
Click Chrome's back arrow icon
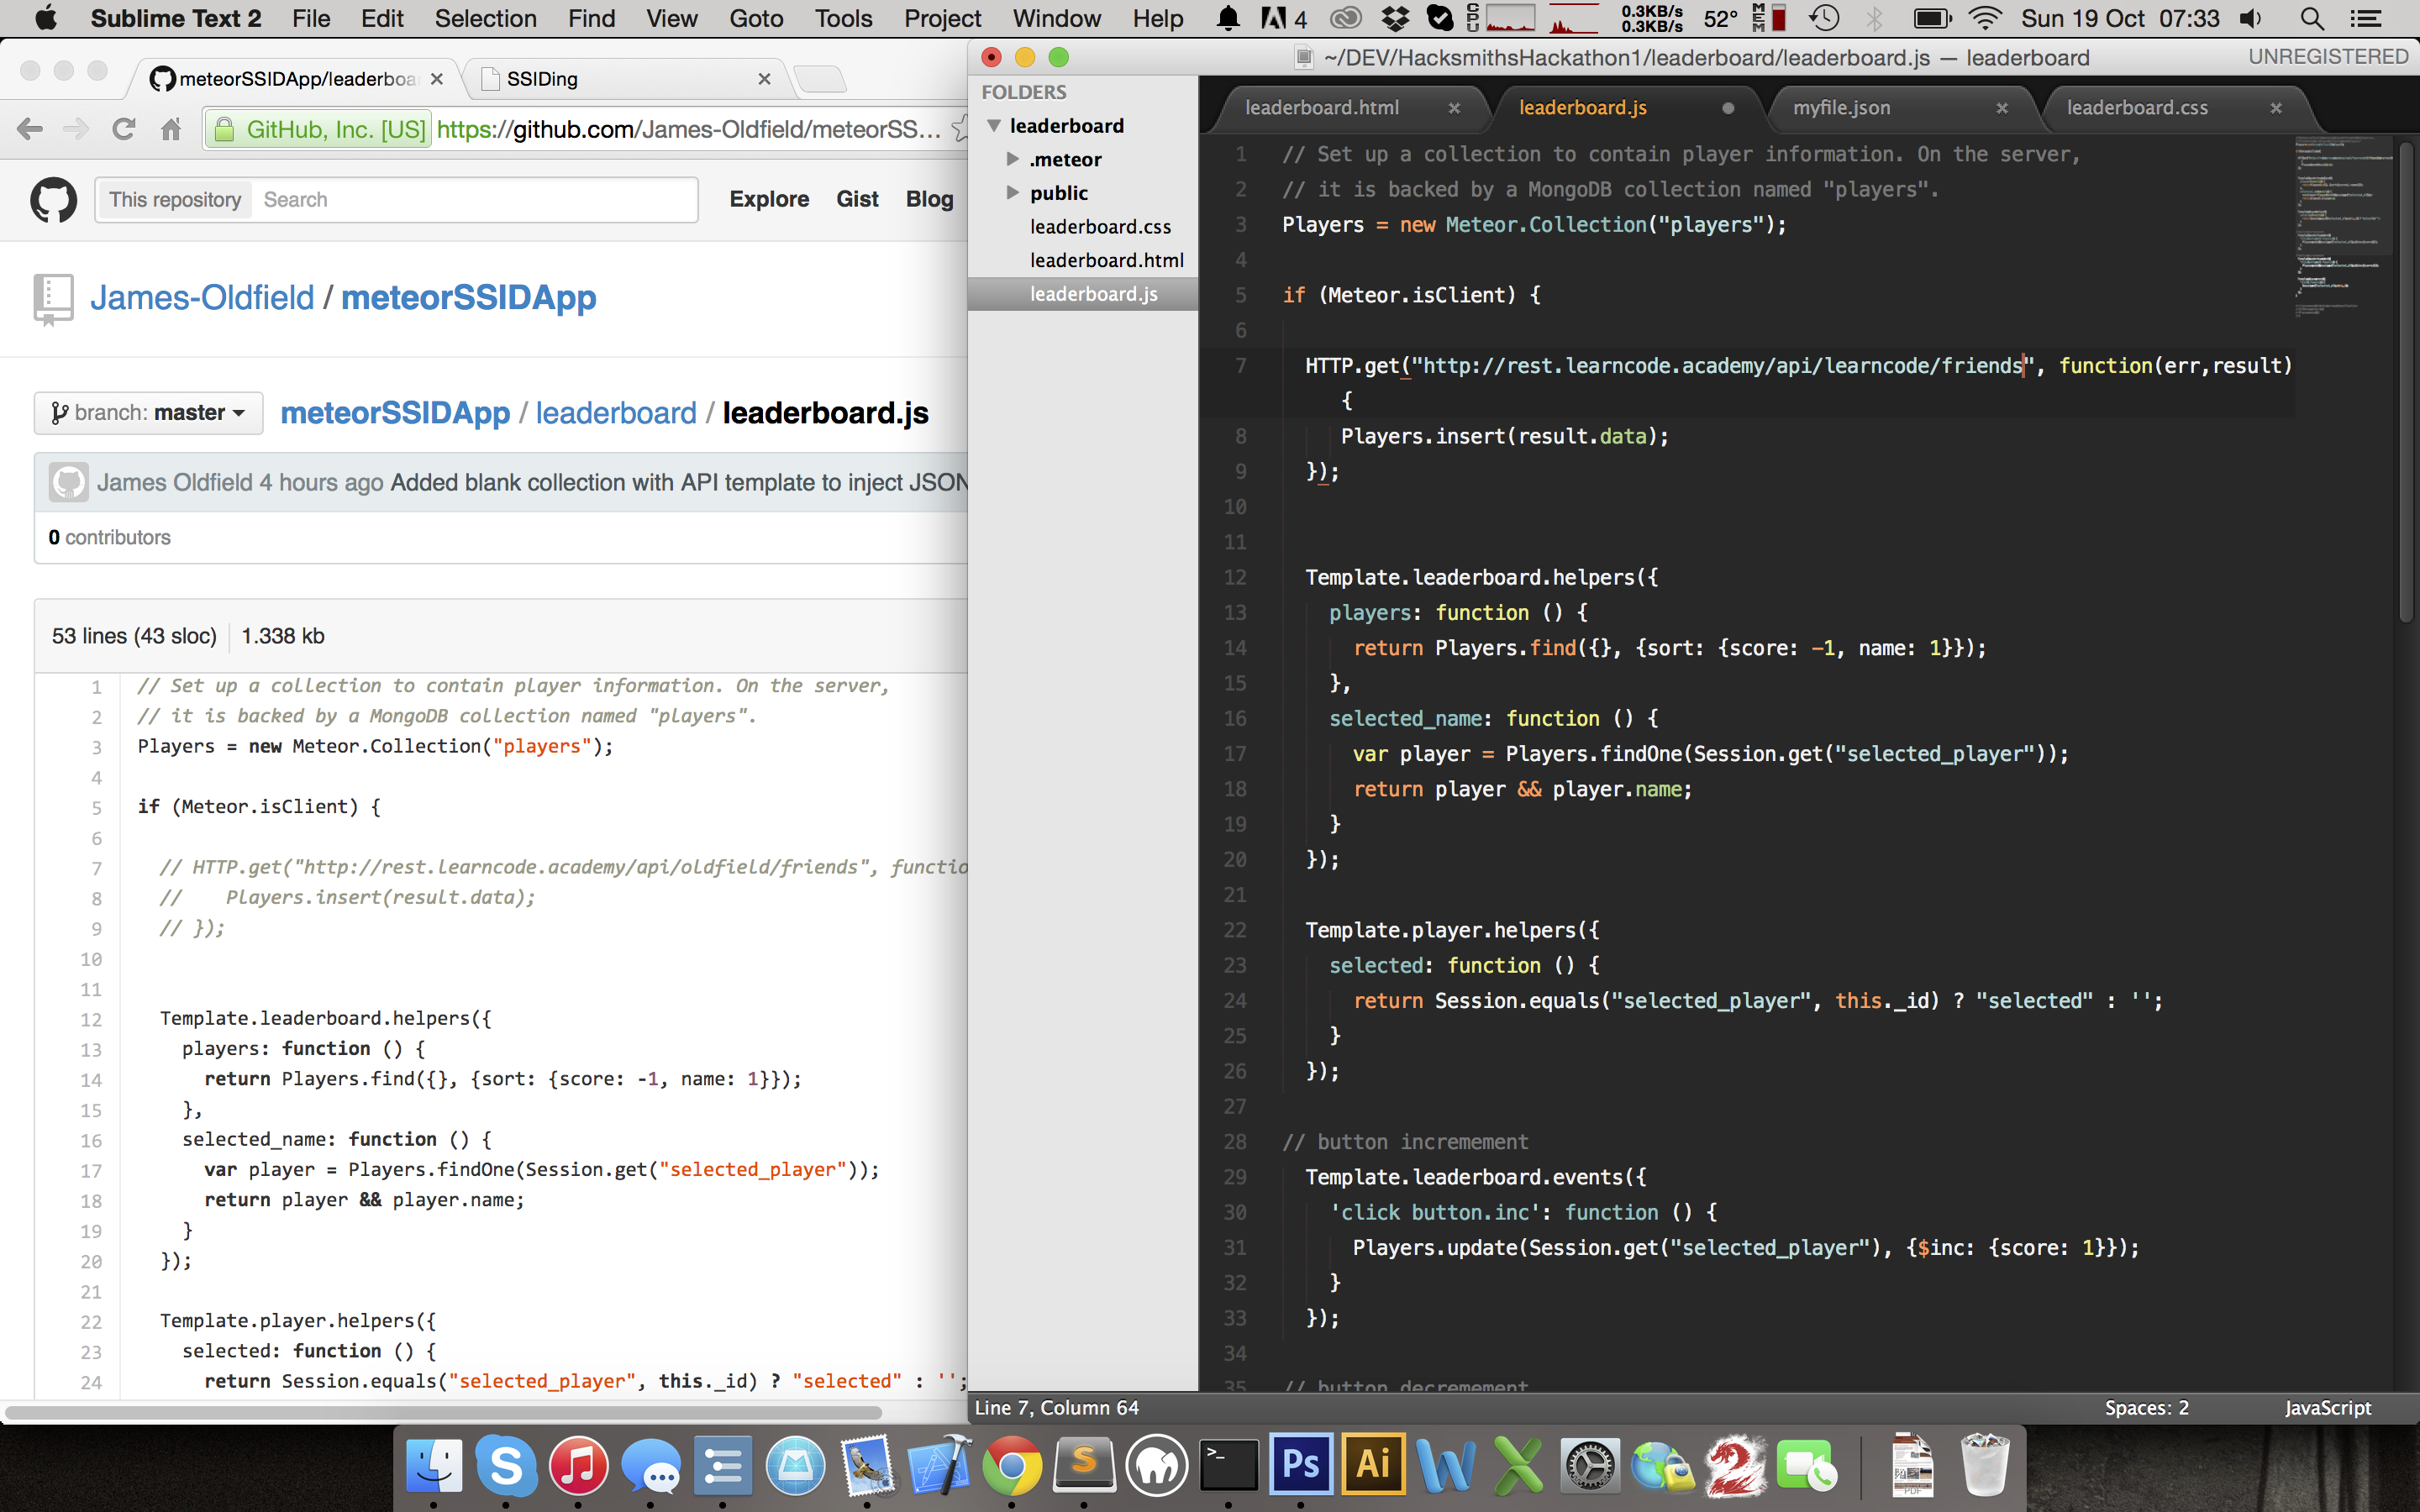click(30, 129)
